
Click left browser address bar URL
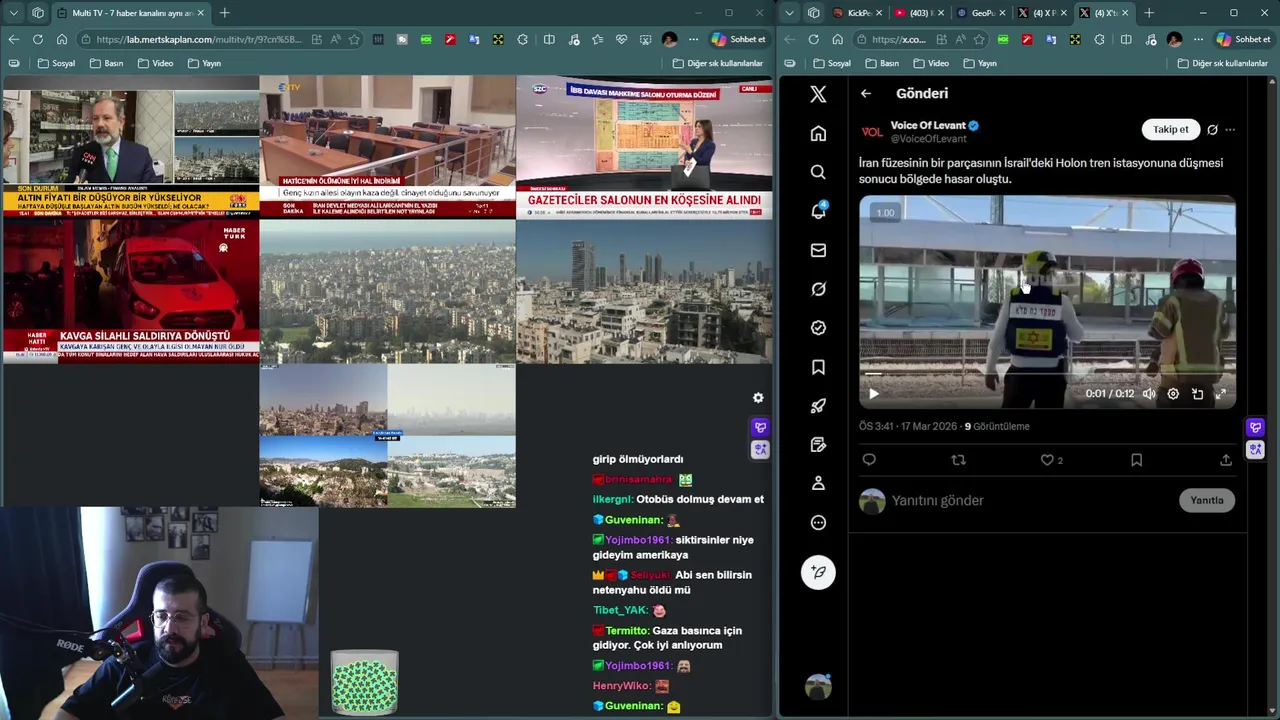tap(198, 39)
